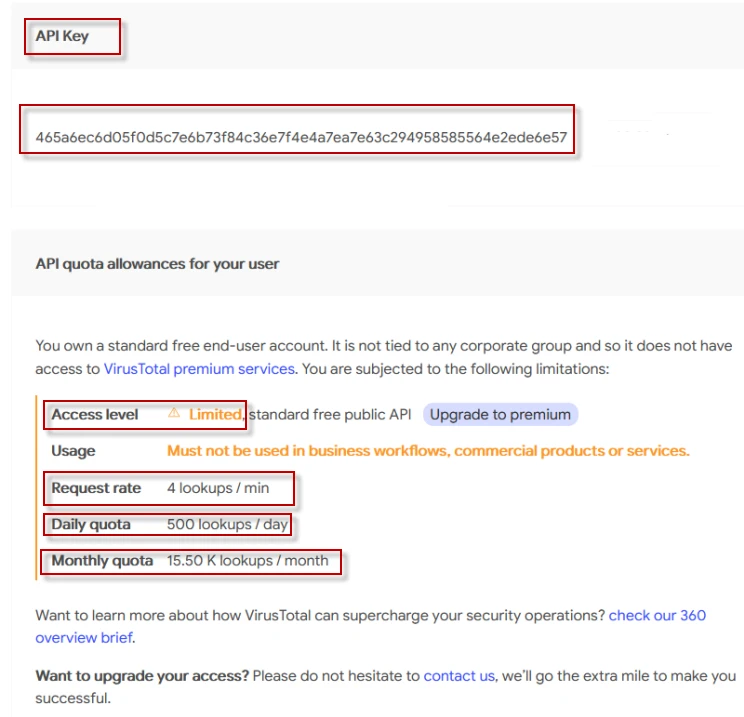
Task: Open the VirusTotal premium services link
Action: [x=199, y=368]
